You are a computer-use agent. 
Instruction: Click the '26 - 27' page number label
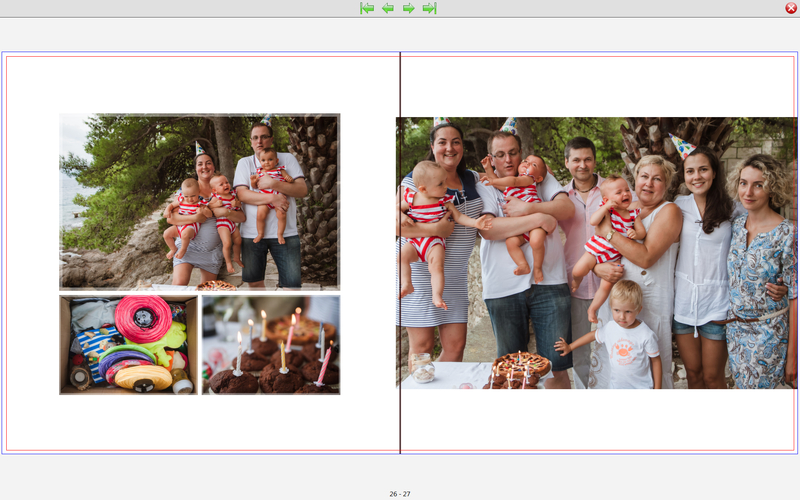400,494
